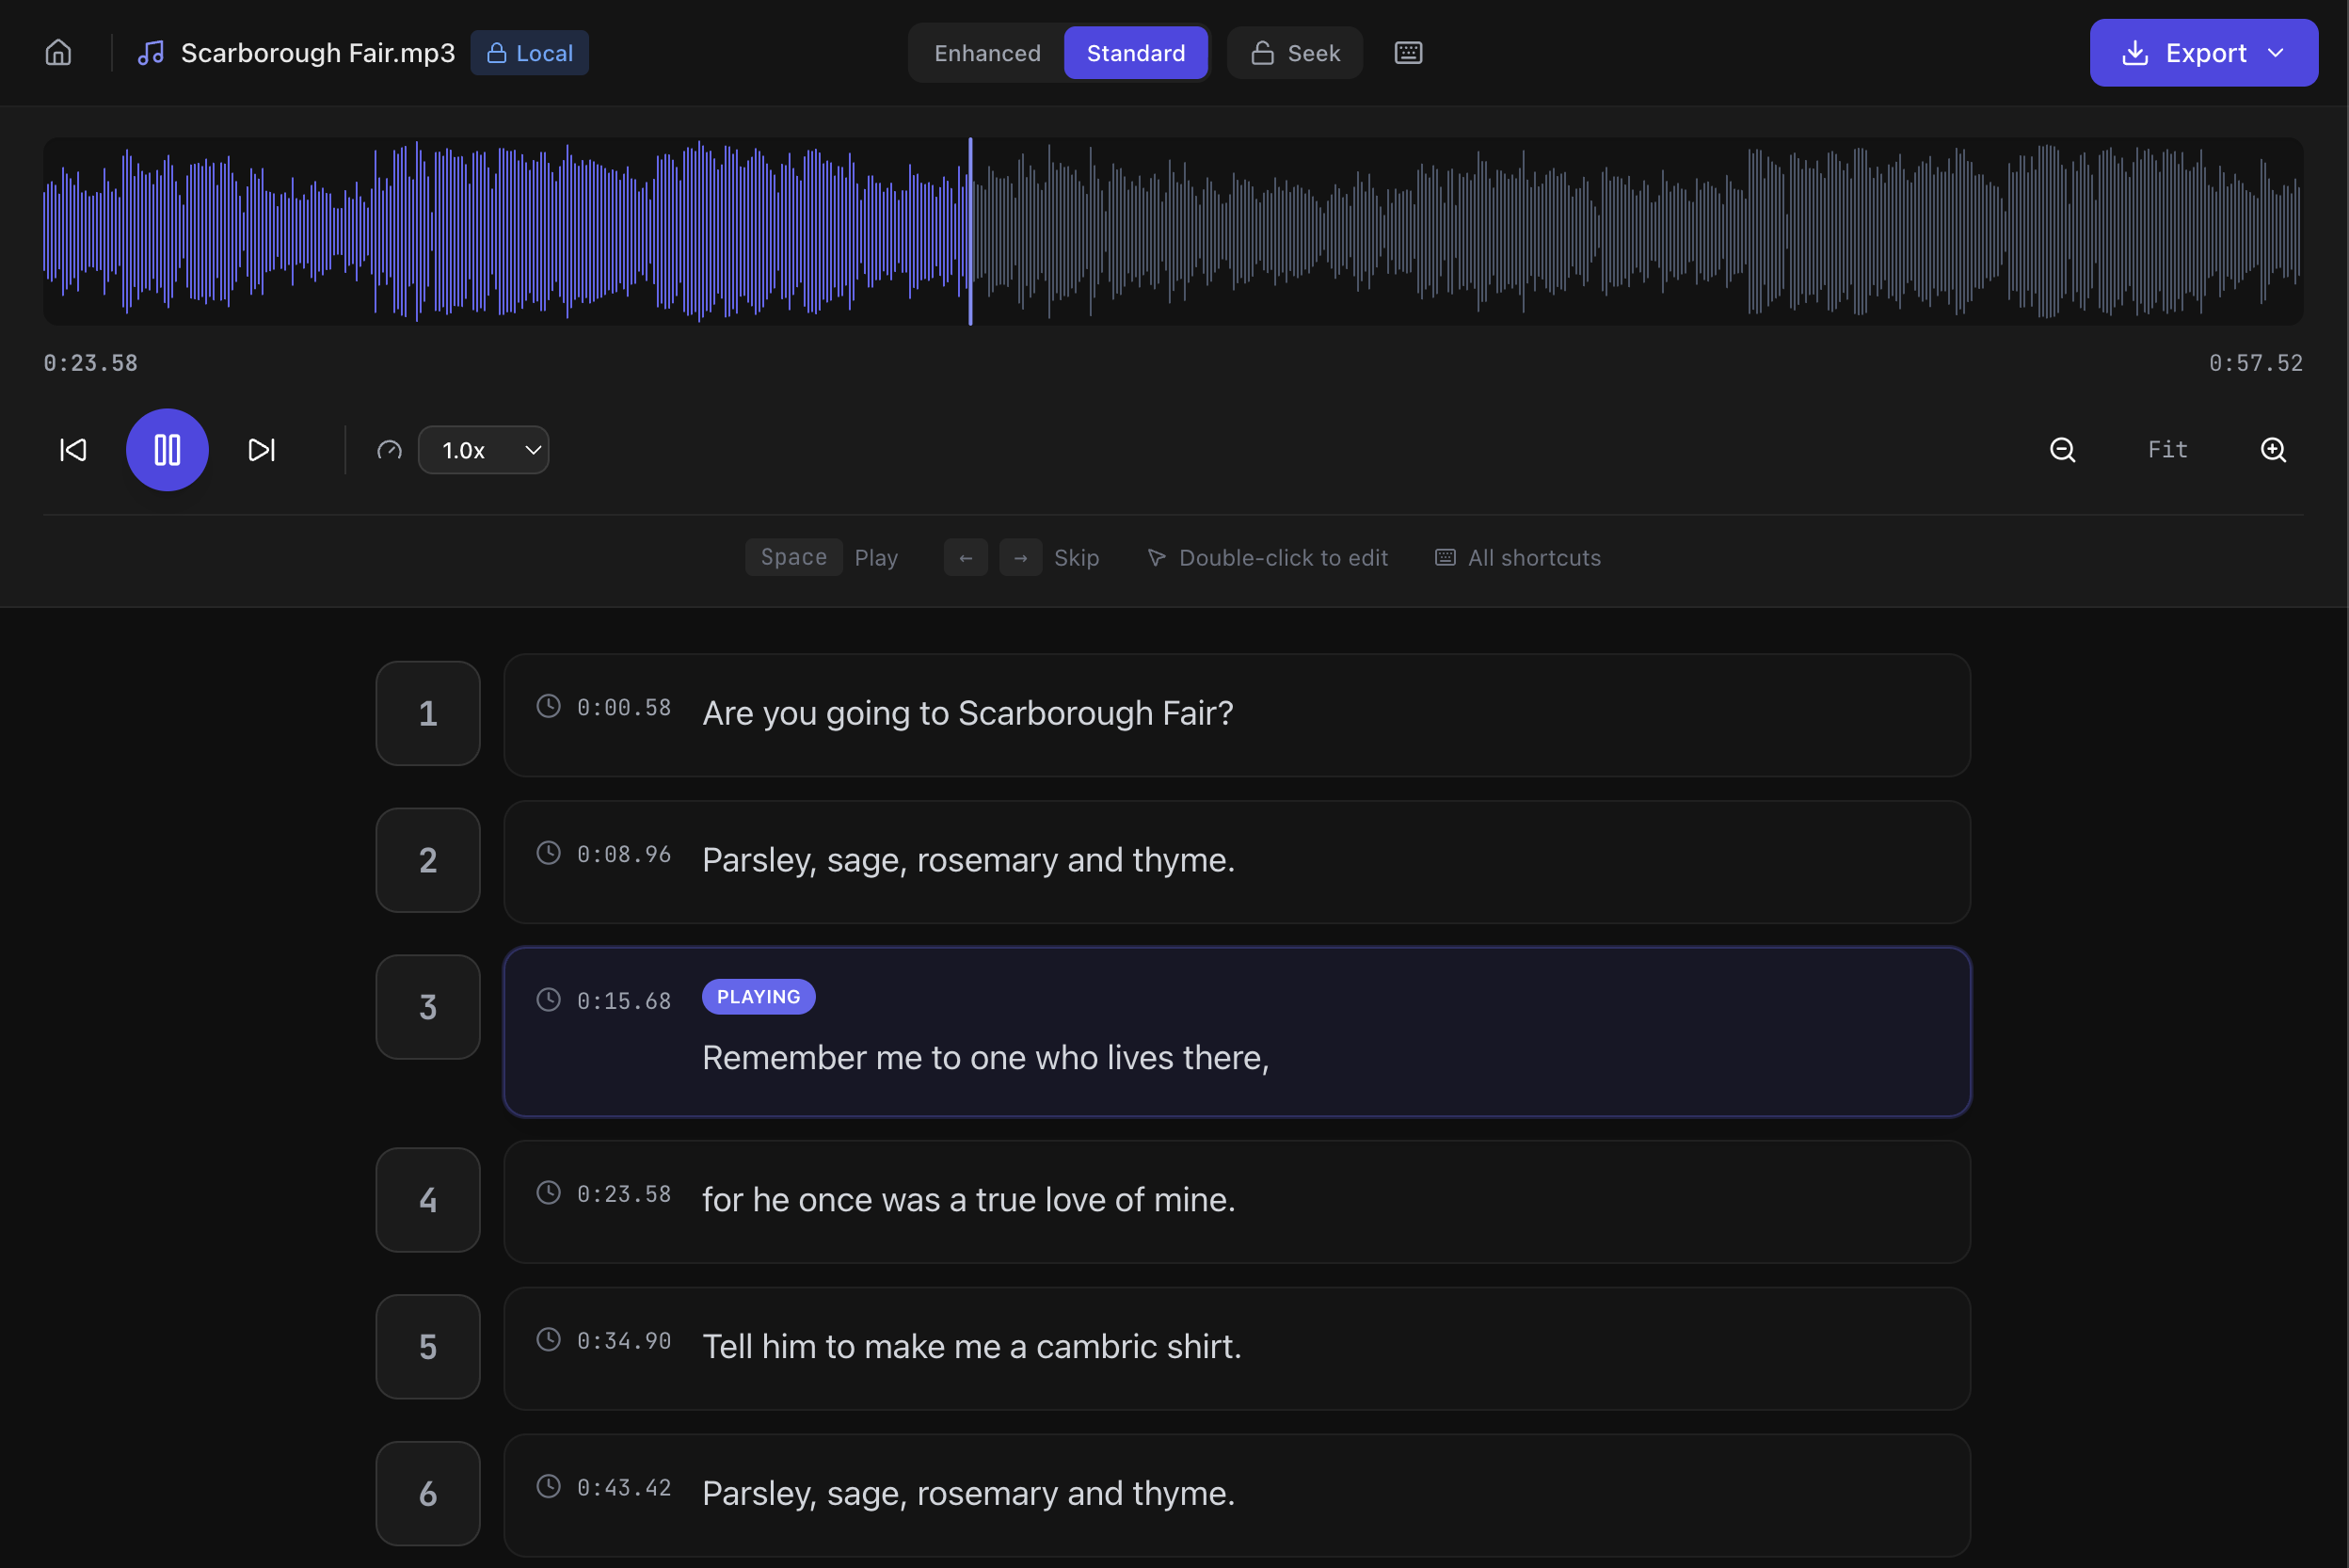2349x1568 pixels.
Task: Click the clock icon on line 4
Action: pos(548,1192)
